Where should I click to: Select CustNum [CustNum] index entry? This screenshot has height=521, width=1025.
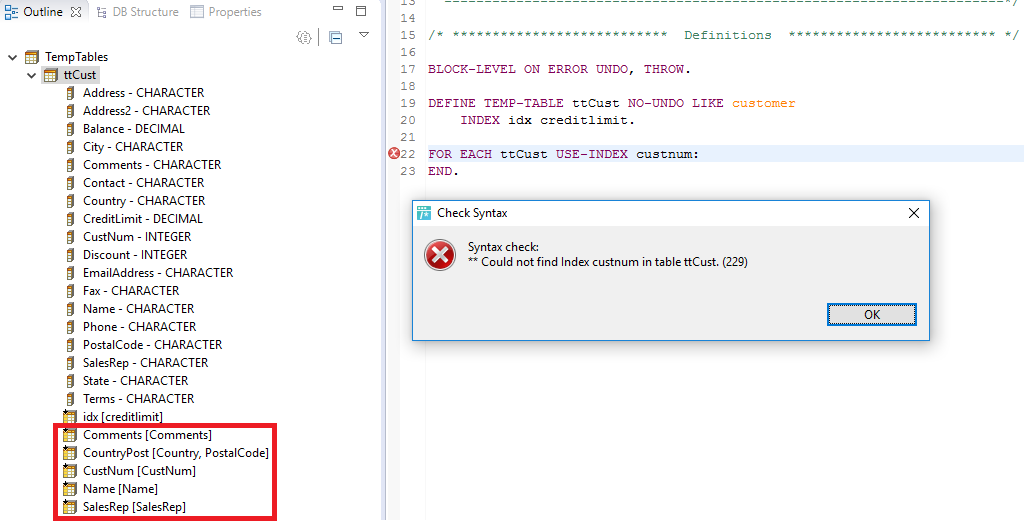pos(139,471)
